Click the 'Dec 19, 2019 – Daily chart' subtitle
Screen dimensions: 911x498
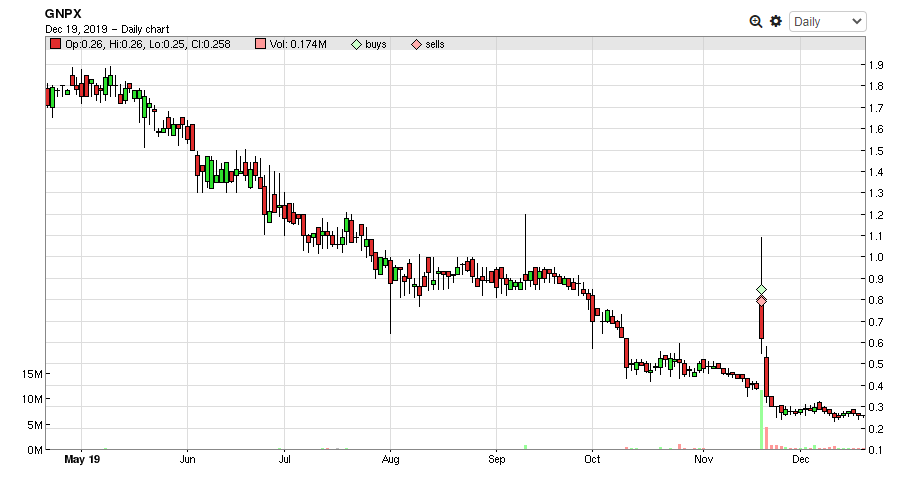click(x=107, y=29)
